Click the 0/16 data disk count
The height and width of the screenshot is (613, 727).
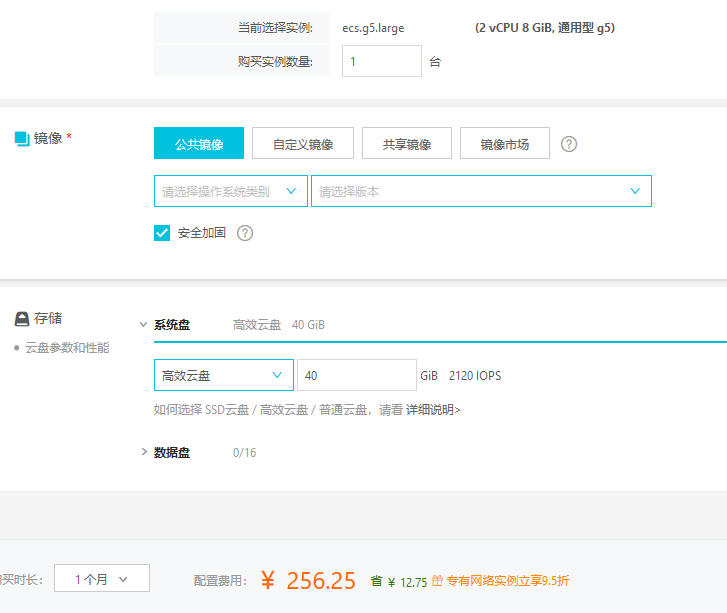[244, 453]
